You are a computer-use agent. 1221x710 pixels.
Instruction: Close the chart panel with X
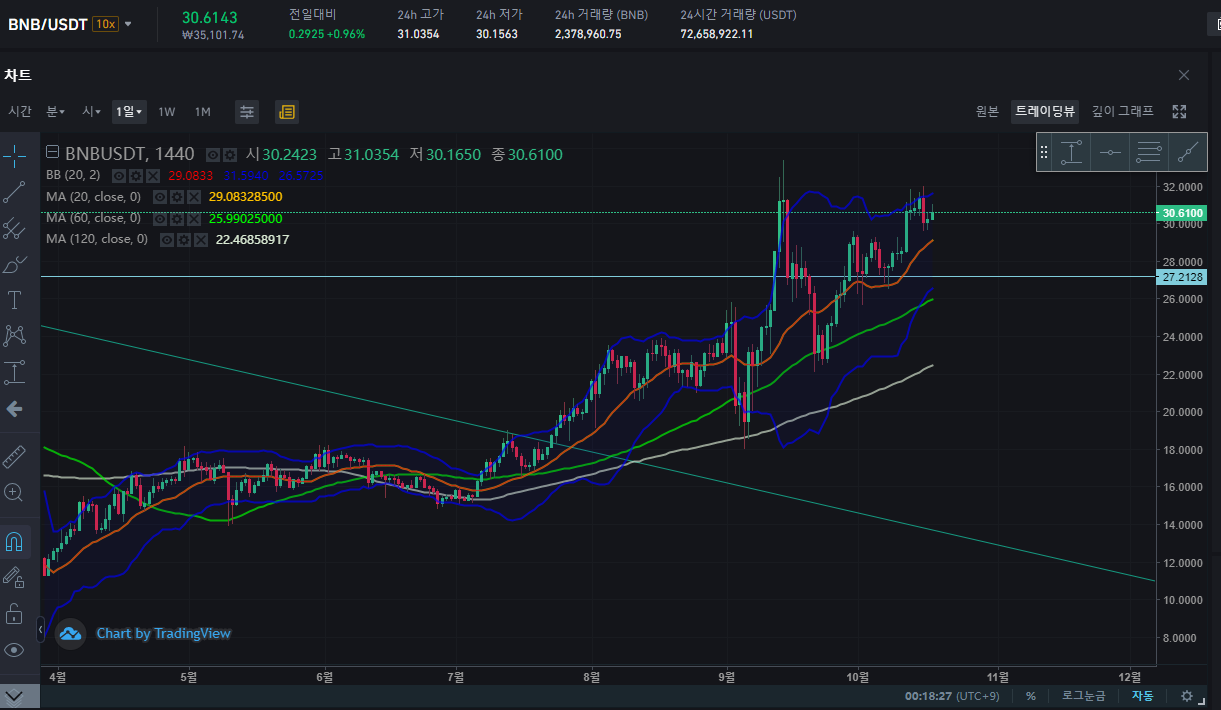pos(1184,75)
